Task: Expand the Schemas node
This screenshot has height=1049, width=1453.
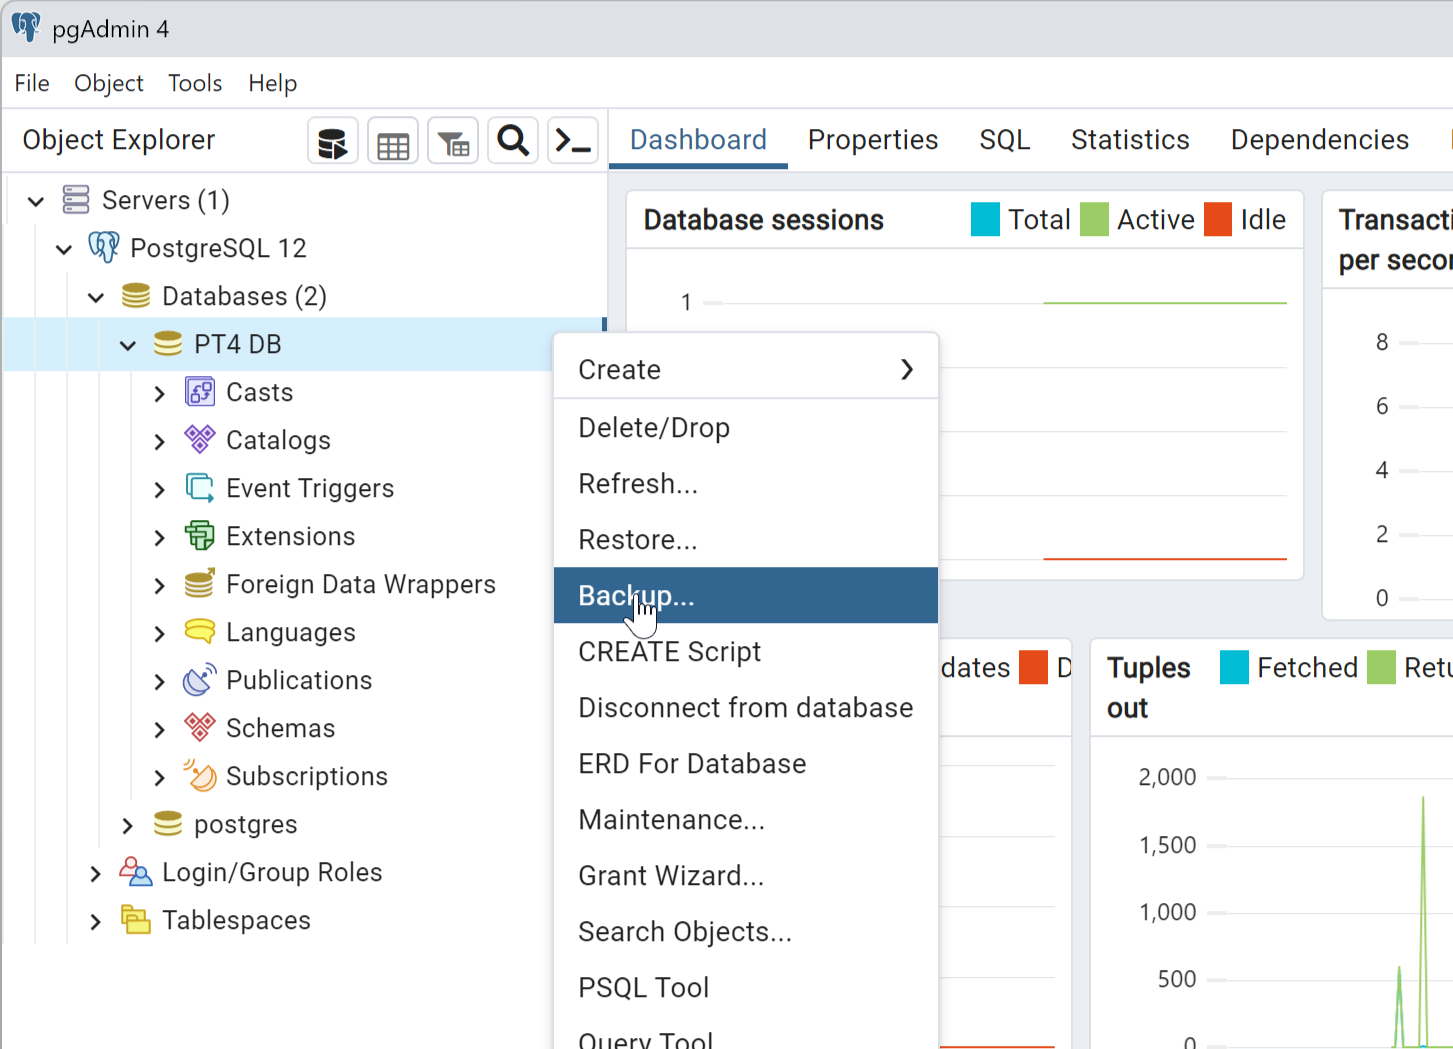Action: [x=160, y=729]
